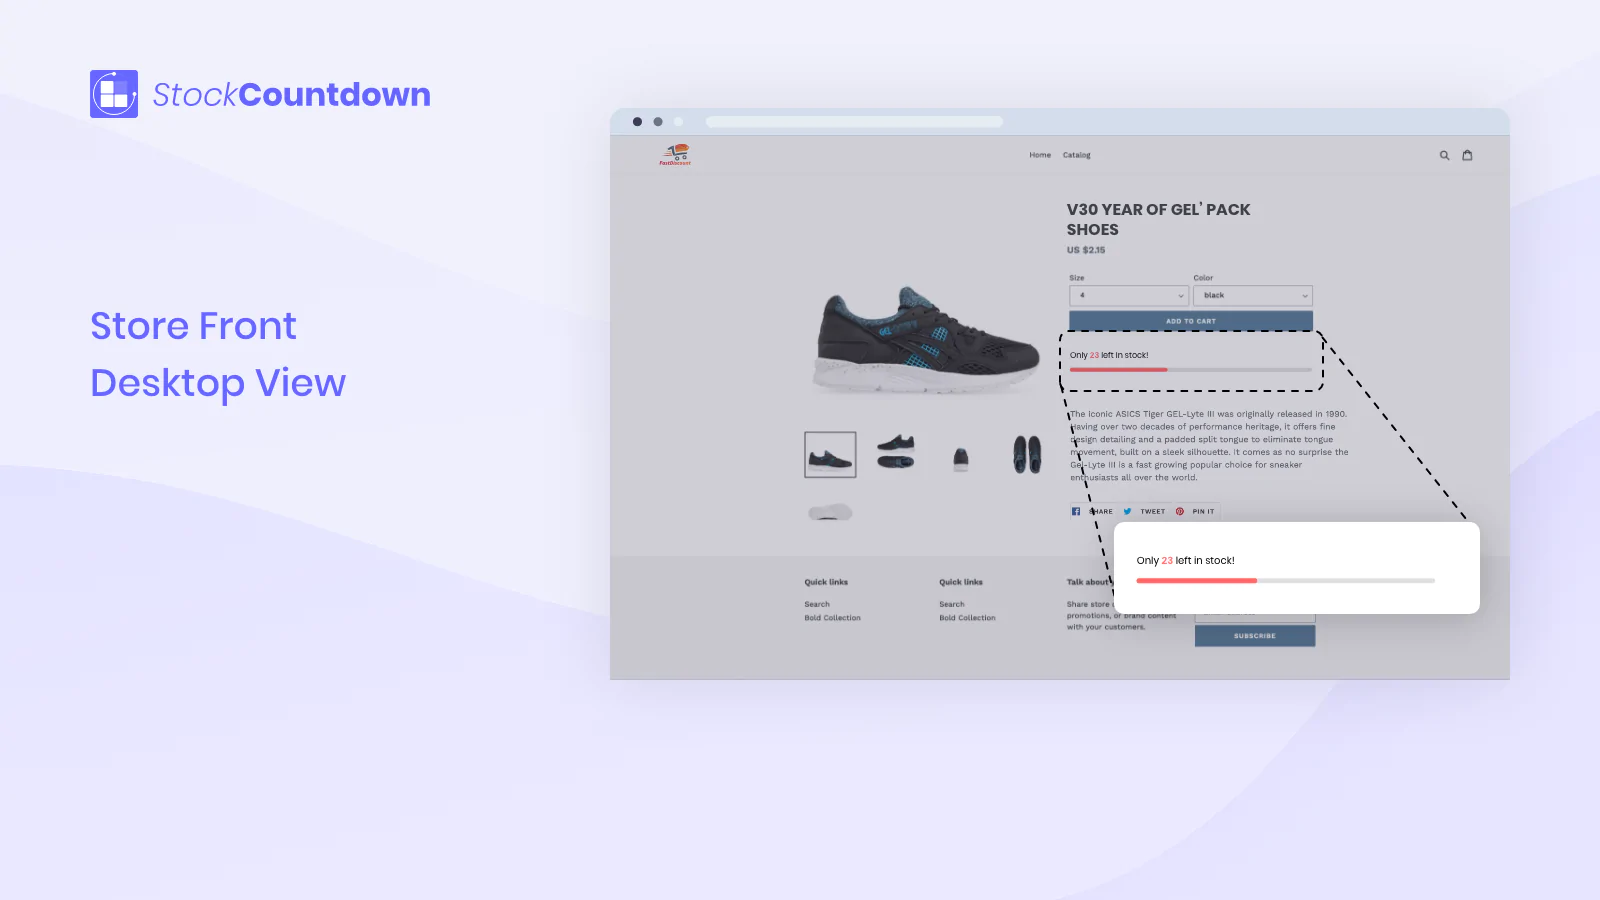Click the enlarged stock progress bar
The width and height of the screenshot is (1600, 900).
pyautogui.click(x=1285, y=580)
